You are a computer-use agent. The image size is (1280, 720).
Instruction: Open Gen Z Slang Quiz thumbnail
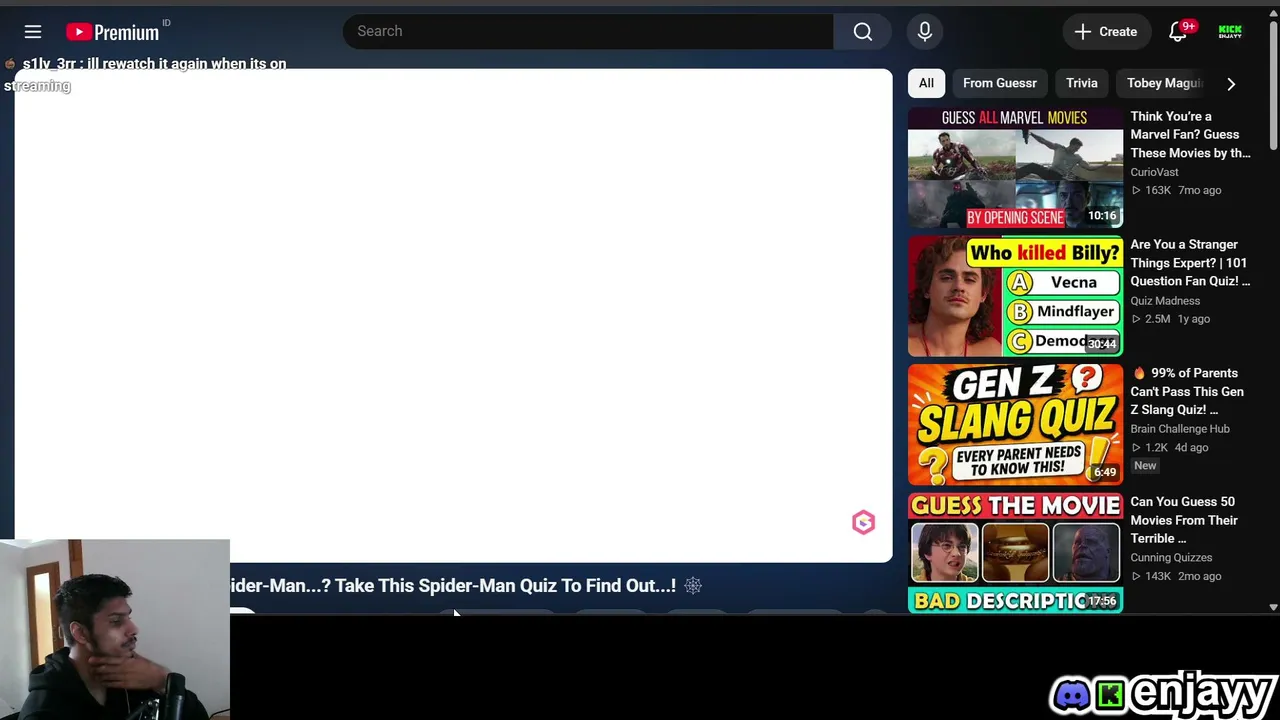1015,425
